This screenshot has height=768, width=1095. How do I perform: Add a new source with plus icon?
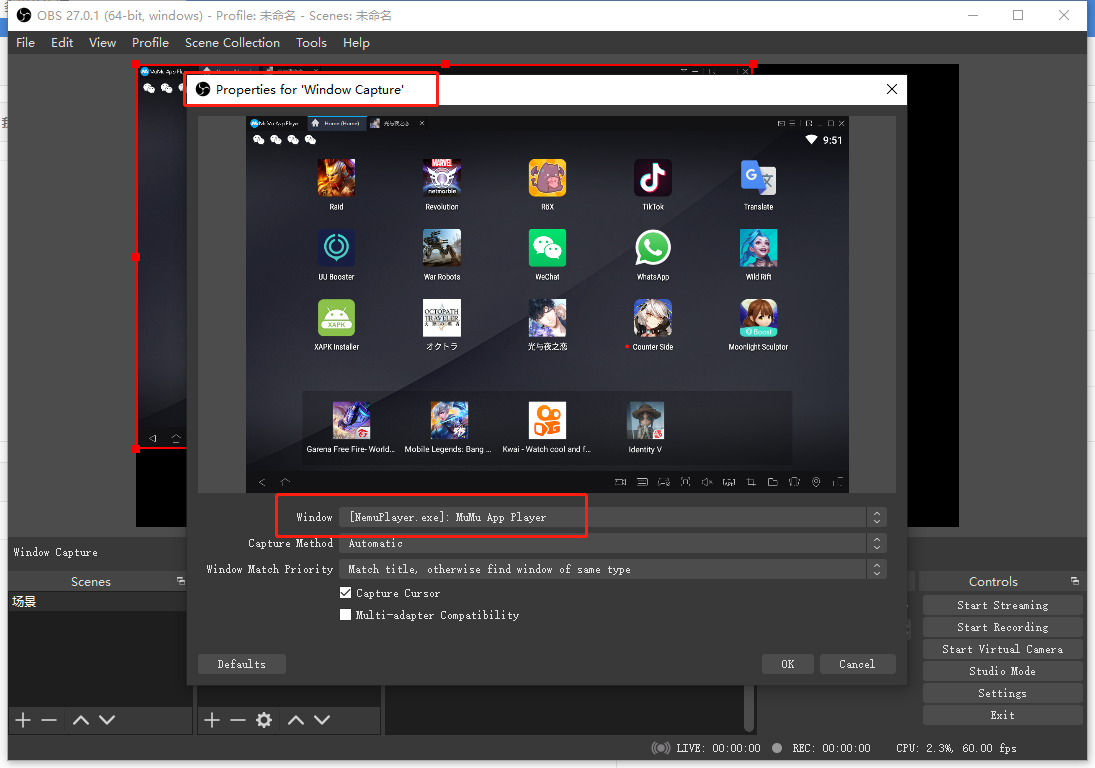[x=212, y=720]
